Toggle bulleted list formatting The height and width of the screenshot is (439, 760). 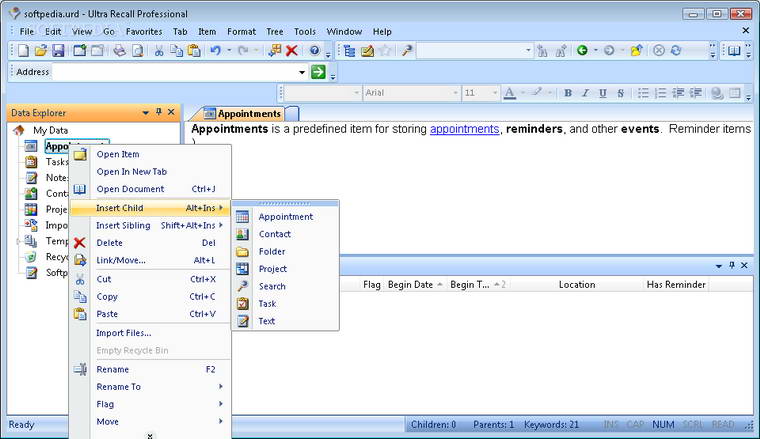point(643,93)
